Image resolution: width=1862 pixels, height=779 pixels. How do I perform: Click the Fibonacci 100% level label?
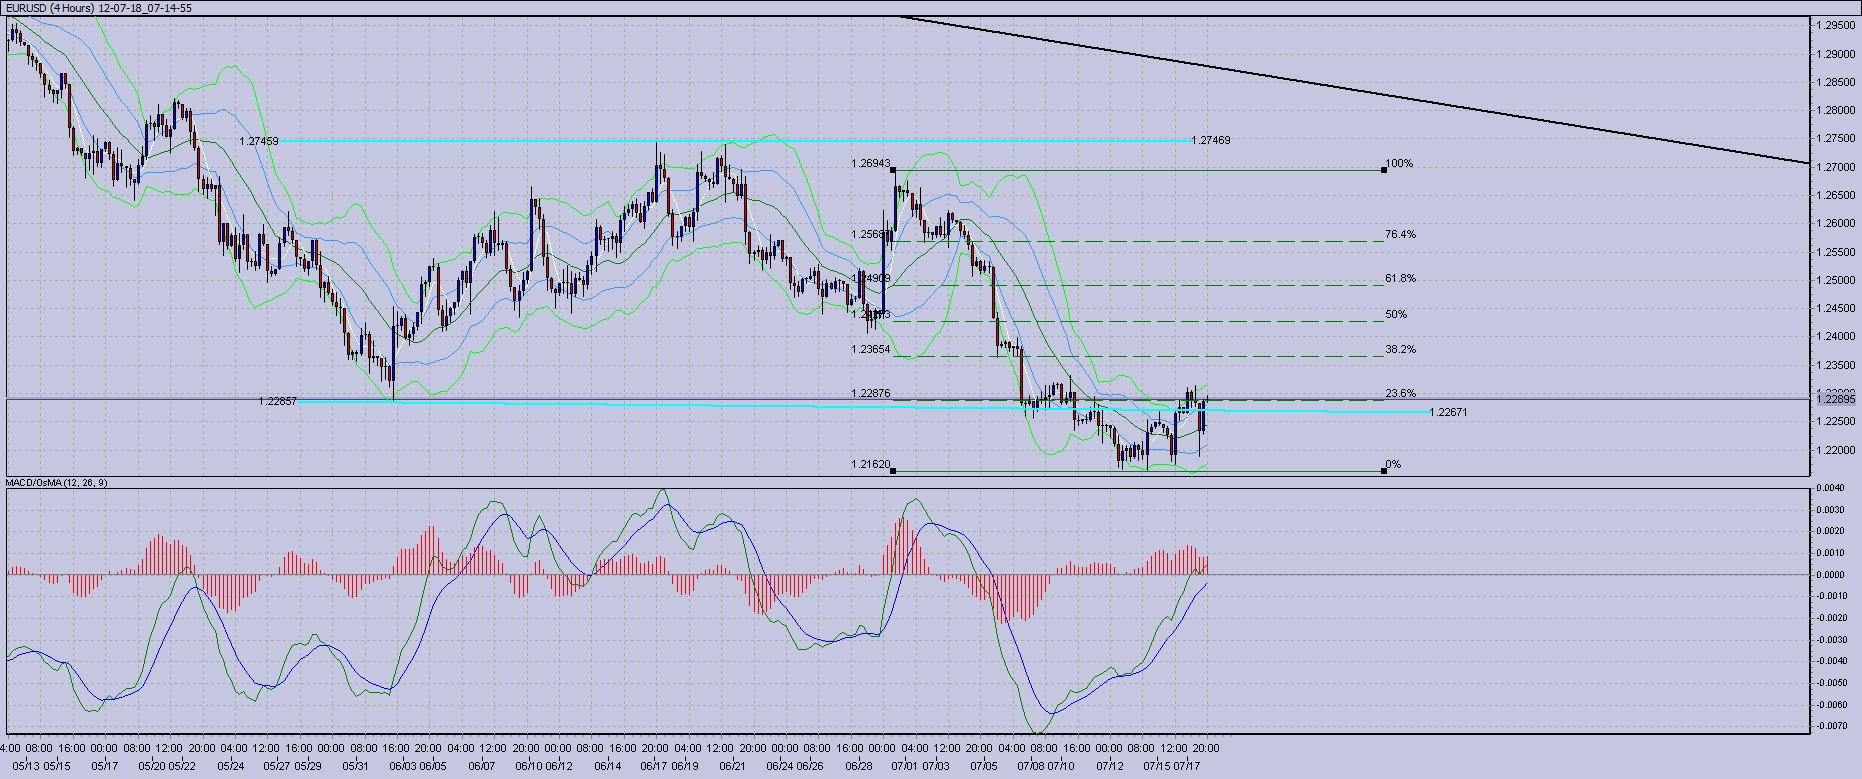pos(1399,163)
